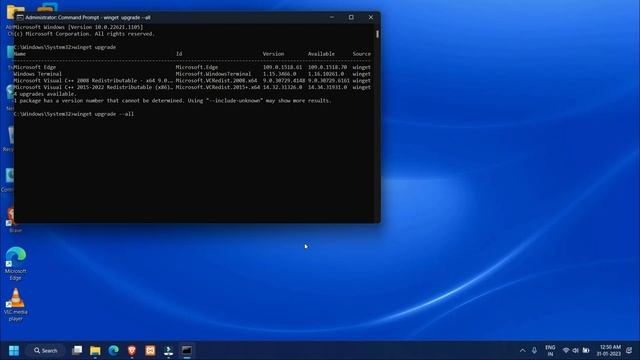The width and height of the screenshot is (640, 360).
Task: Open the VLC media player desktop shortcut
Action: point(16,304)
